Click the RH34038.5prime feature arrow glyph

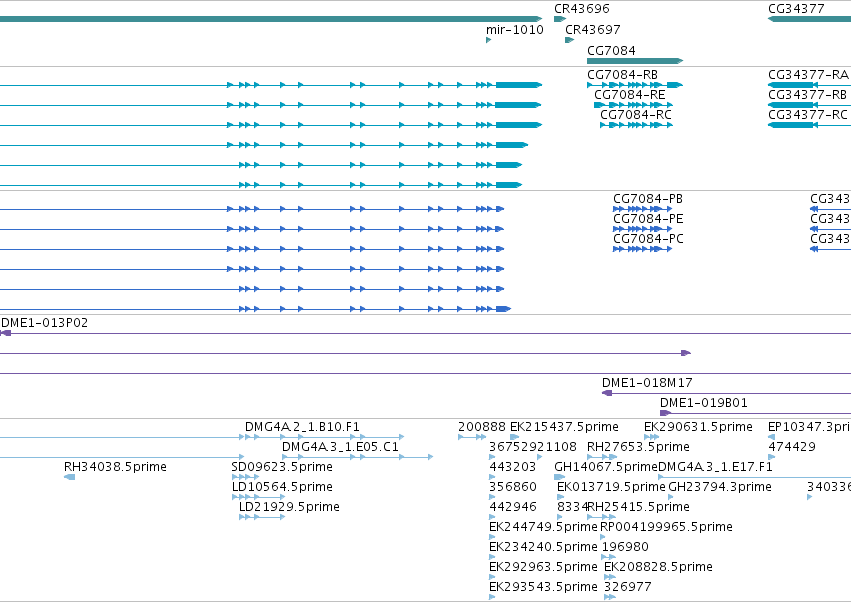tap(69, 477)
